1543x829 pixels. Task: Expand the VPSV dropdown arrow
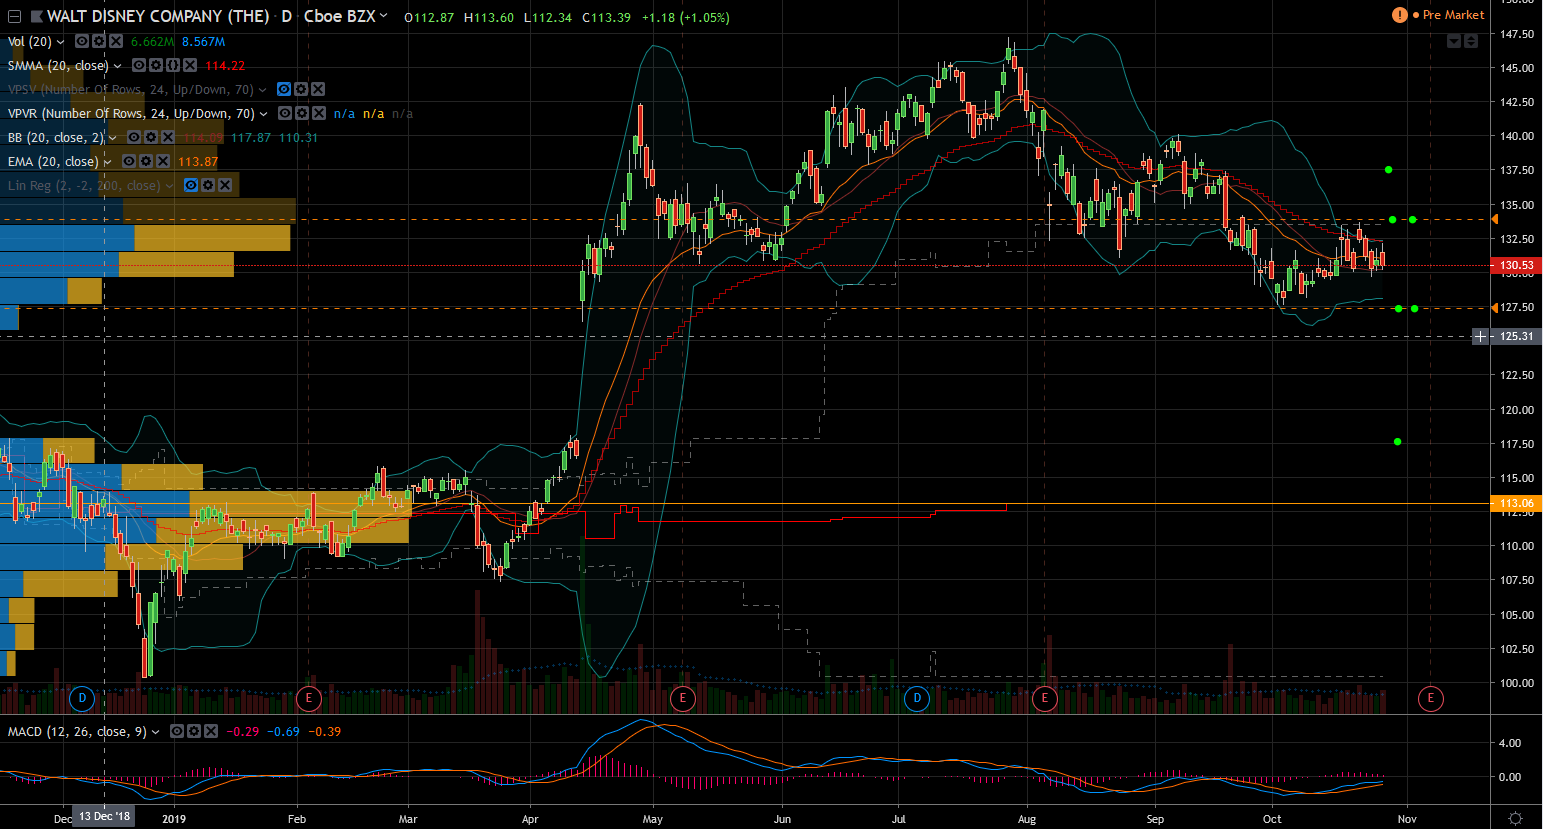click(x=263, y=90)
